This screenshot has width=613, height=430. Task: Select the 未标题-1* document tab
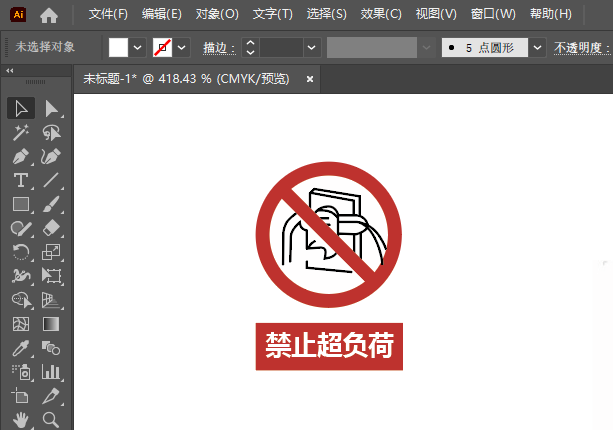[186, 79]
